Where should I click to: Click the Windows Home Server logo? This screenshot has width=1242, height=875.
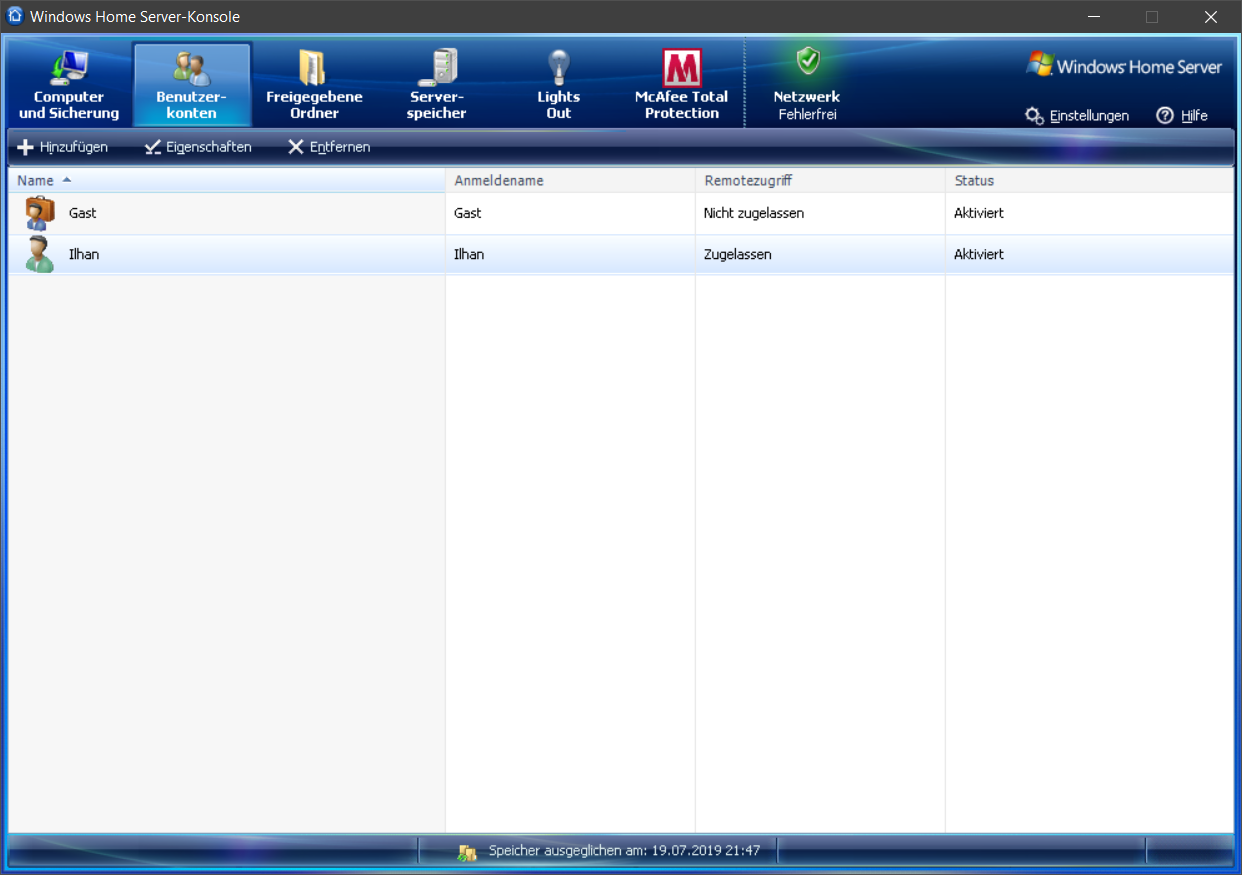click(x=1124, y=66)
